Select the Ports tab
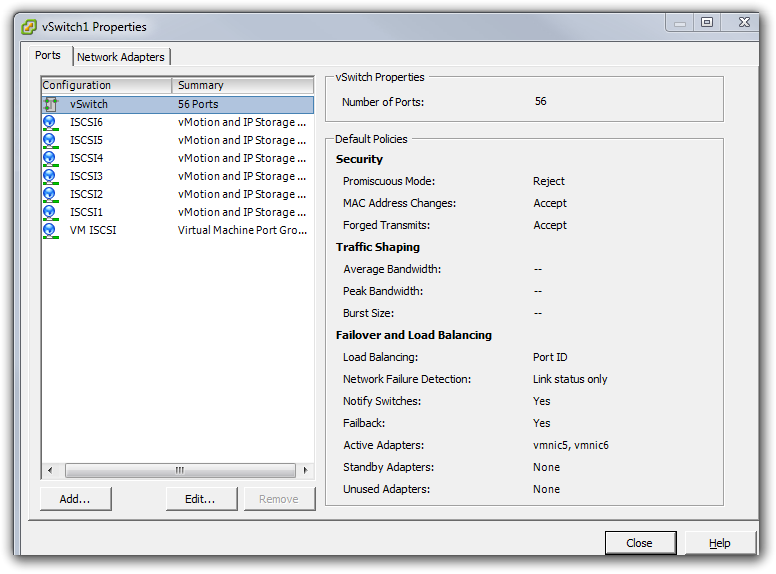The height and width of the screenshot is (574, 776). point(48,56)
